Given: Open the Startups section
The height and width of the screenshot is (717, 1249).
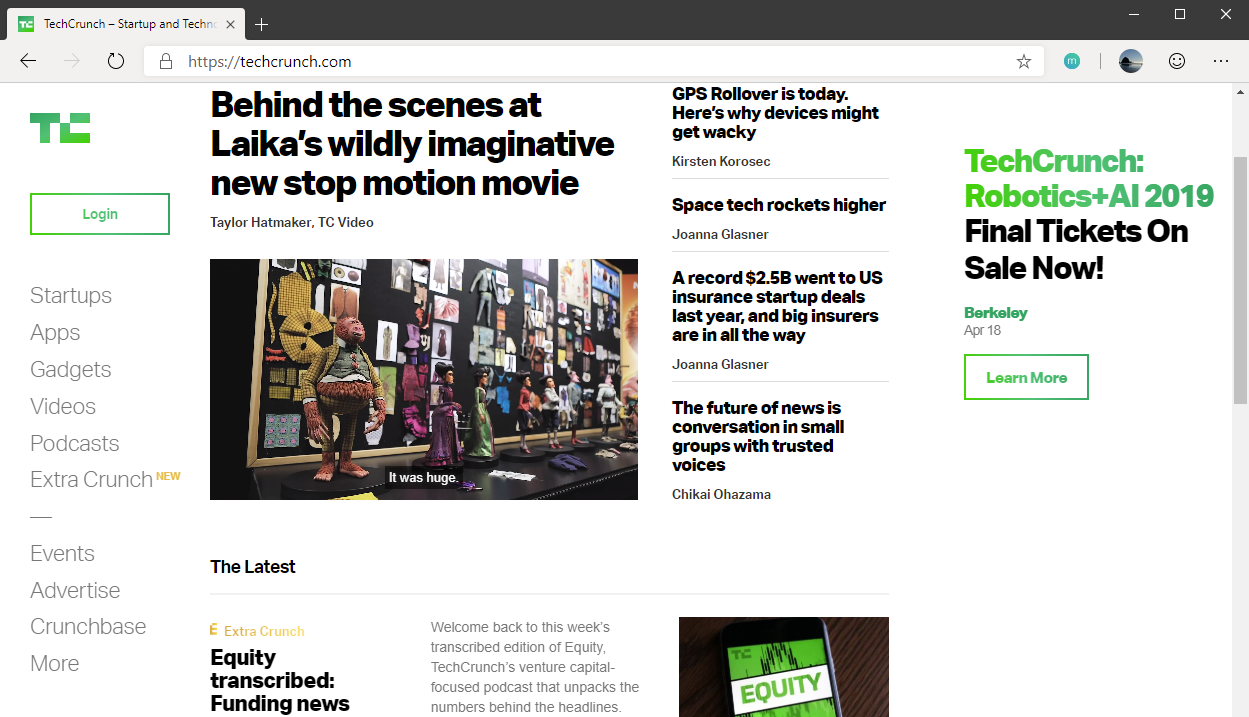Looking at the screenshot, I should (x=71, y=295).
